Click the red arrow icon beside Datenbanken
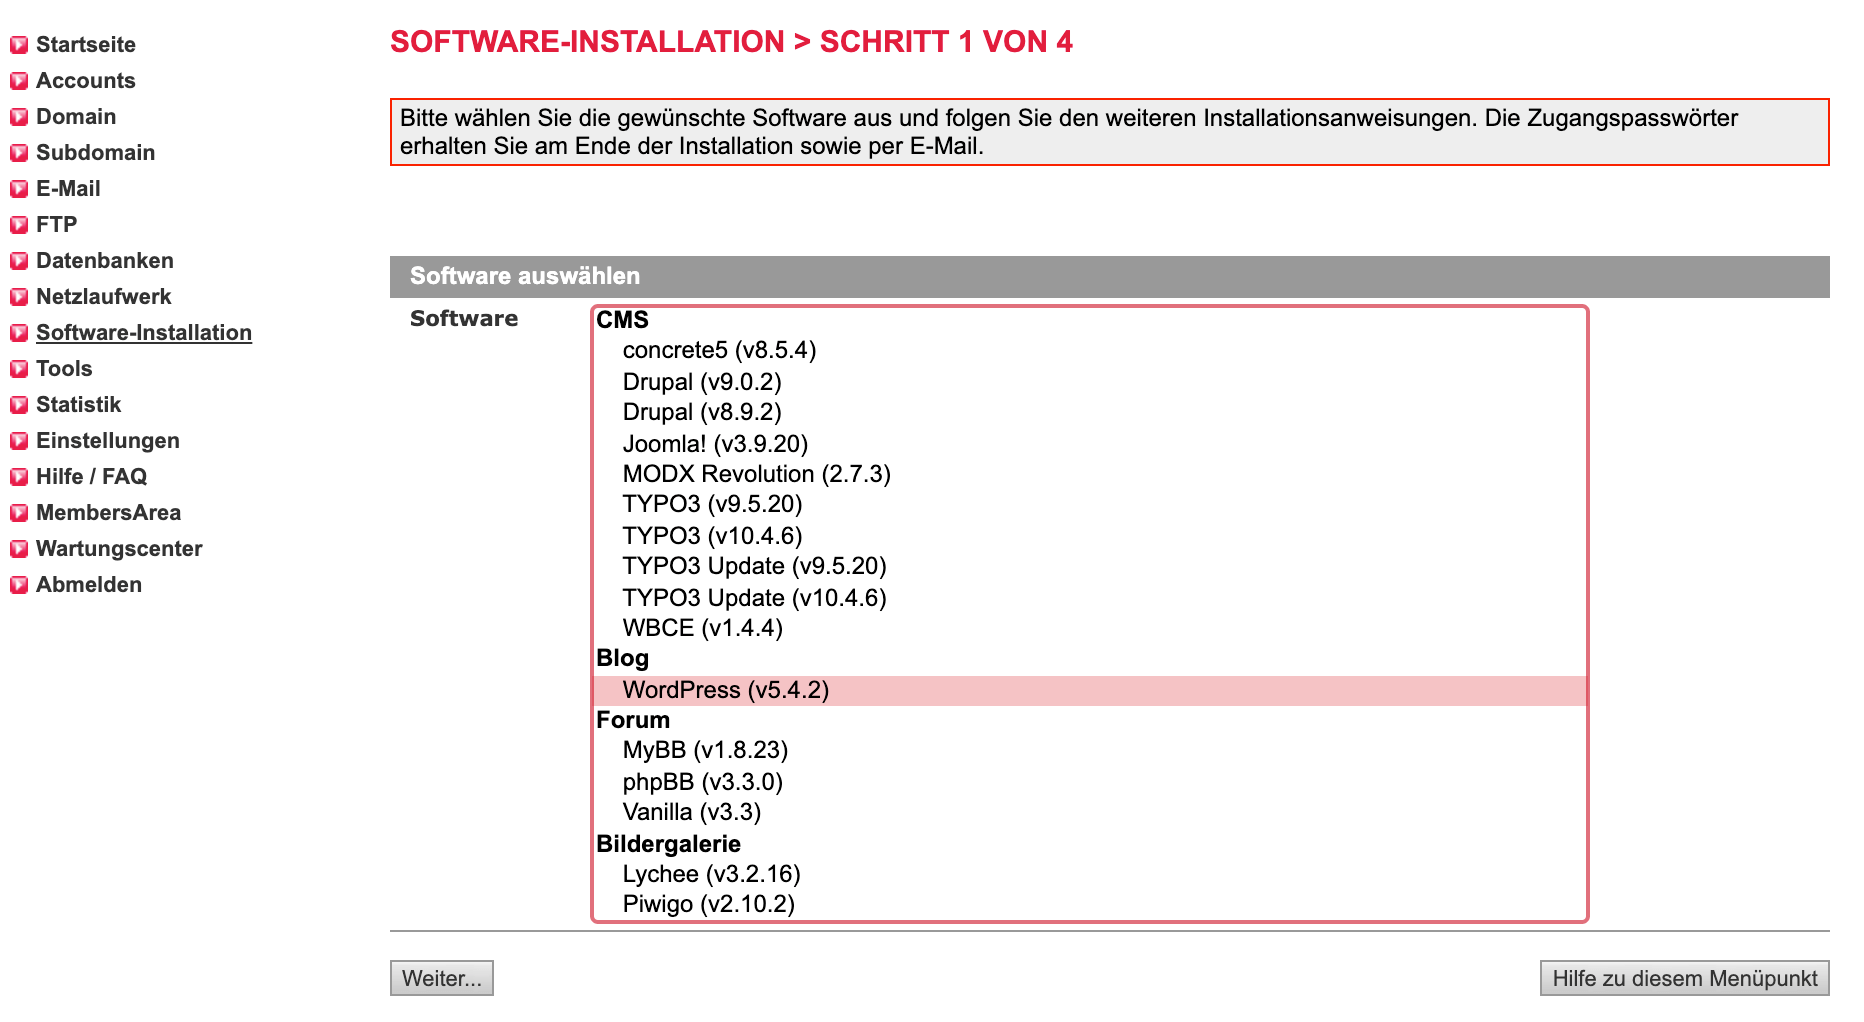Screen dimensions: 1864x1022 pos(19,261)
